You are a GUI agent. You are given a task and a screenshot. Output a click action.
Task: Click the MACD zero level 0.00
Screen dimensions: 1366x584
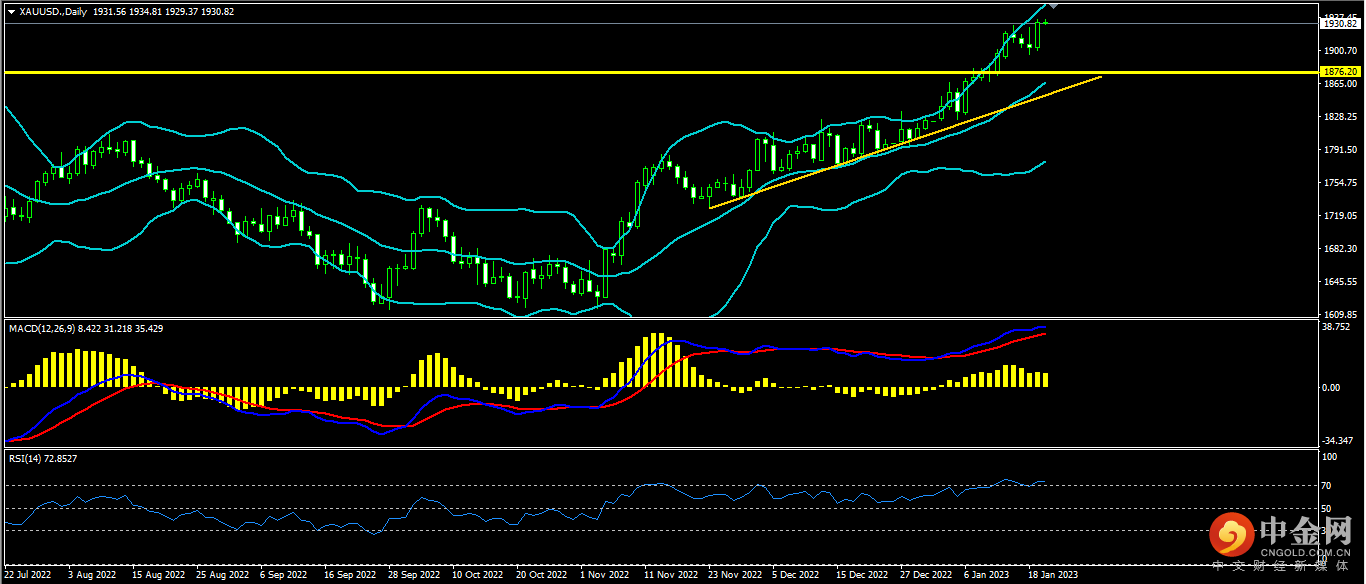1331,388
